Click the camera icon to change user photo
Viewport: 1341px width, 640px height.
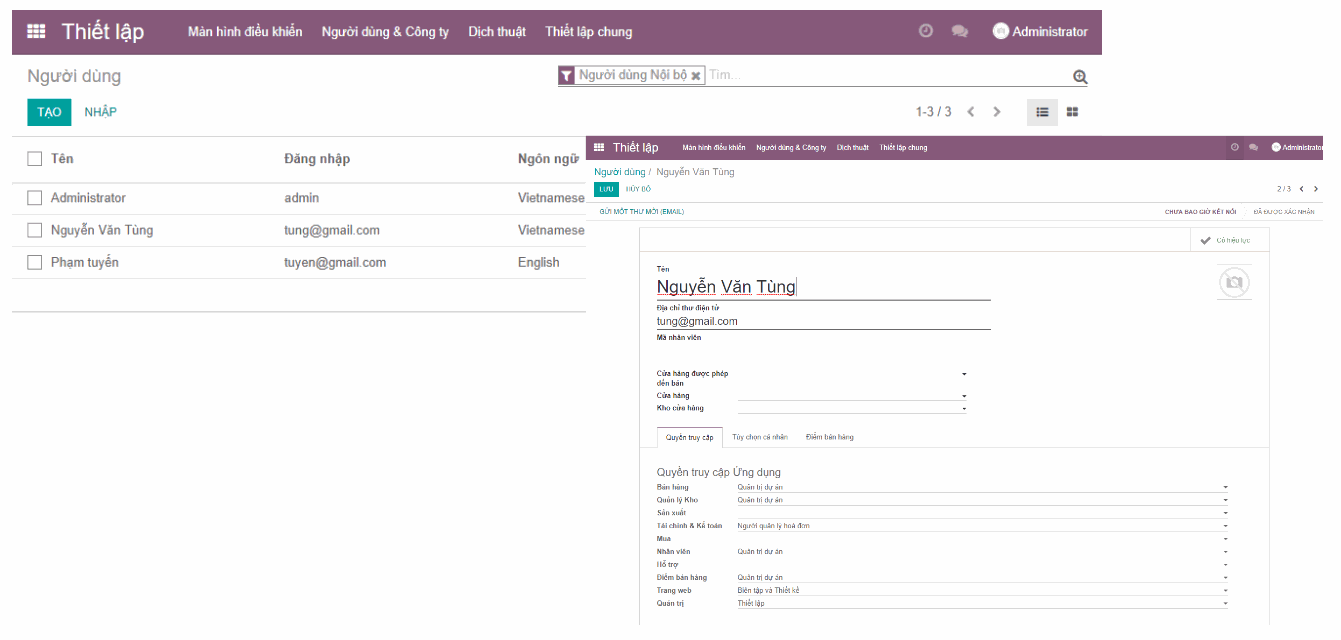pos(1234,282)
